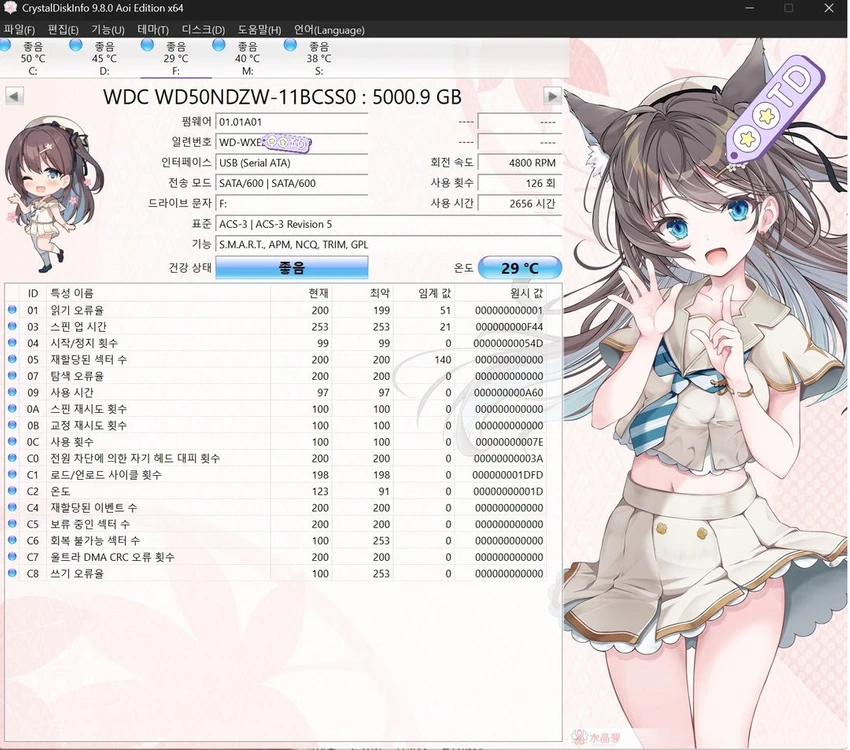Click the 최악 column header
The image size is (850, 750).
pos(363,293)
